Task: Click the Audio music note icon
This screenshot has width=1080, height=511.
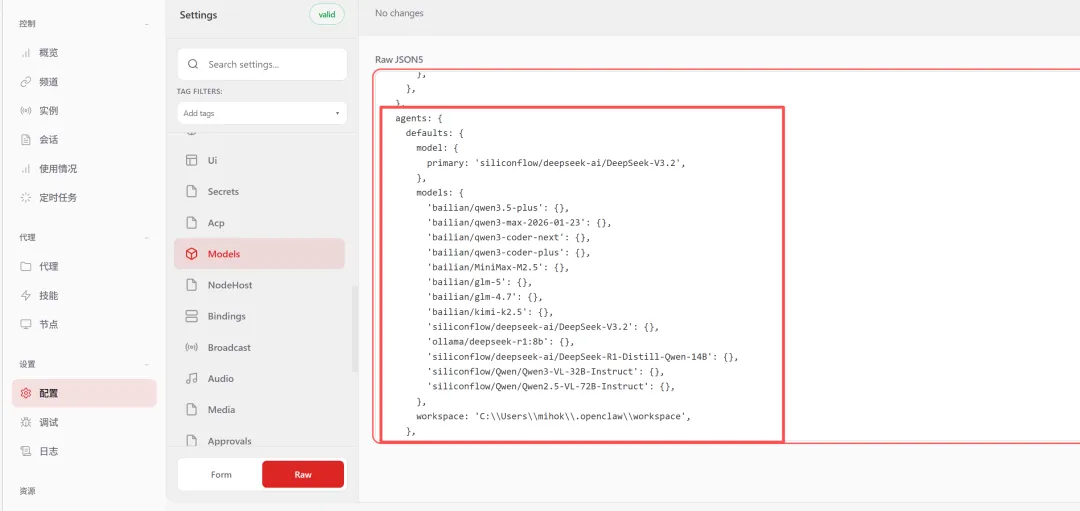Action: tap(191, 379)
